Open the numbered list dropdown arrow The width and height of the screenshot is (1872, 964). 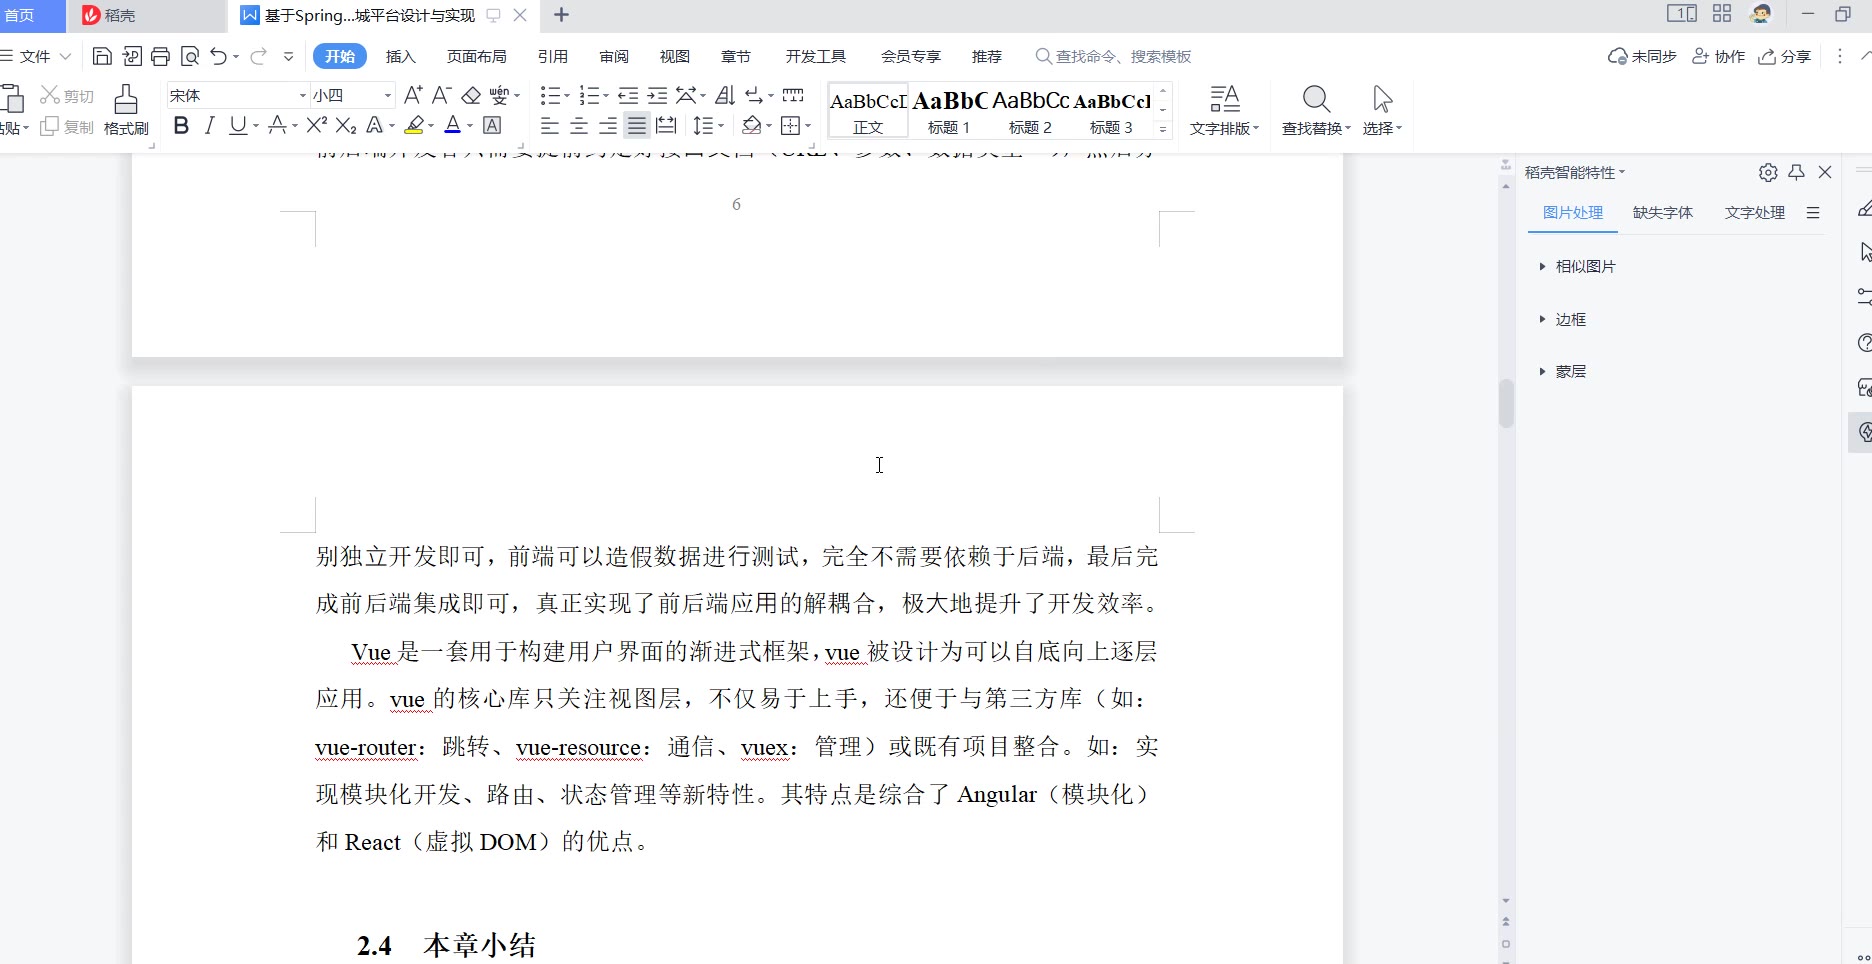coord(606,96)
